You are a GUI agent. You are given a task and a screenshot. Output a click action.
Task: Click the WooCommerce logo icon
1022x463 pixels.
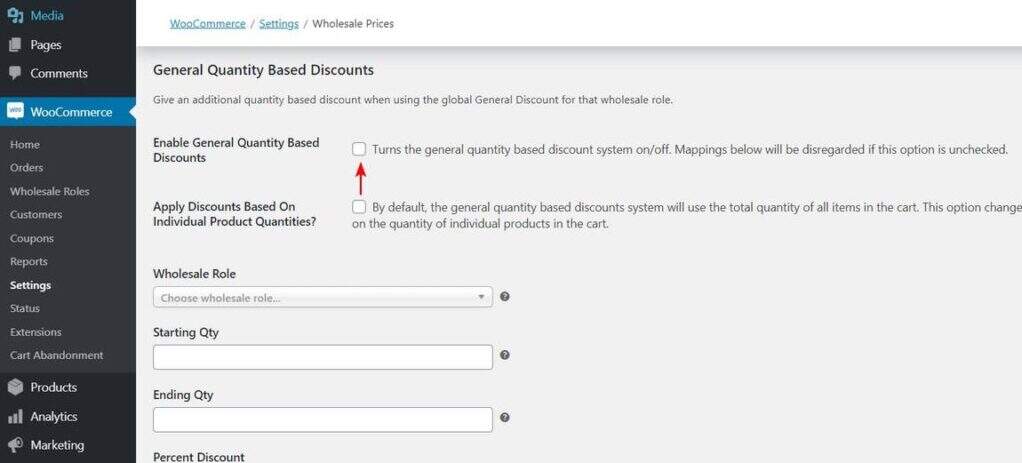(15, 112)
